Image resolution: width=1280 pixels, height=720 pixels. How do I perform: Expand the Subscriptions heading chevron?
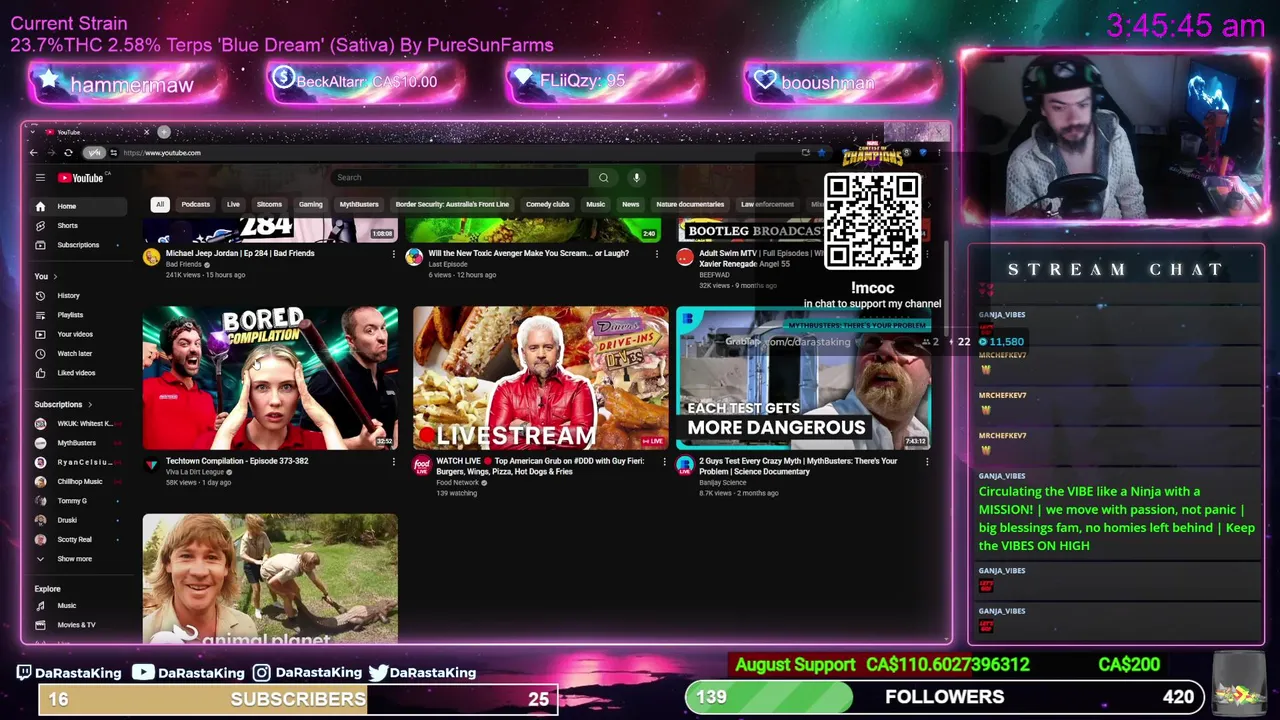[x=90, y=404]
